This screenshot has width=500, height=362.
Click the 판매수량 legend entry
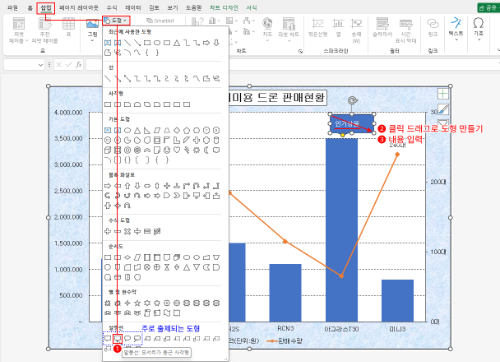tap(284, 341)
